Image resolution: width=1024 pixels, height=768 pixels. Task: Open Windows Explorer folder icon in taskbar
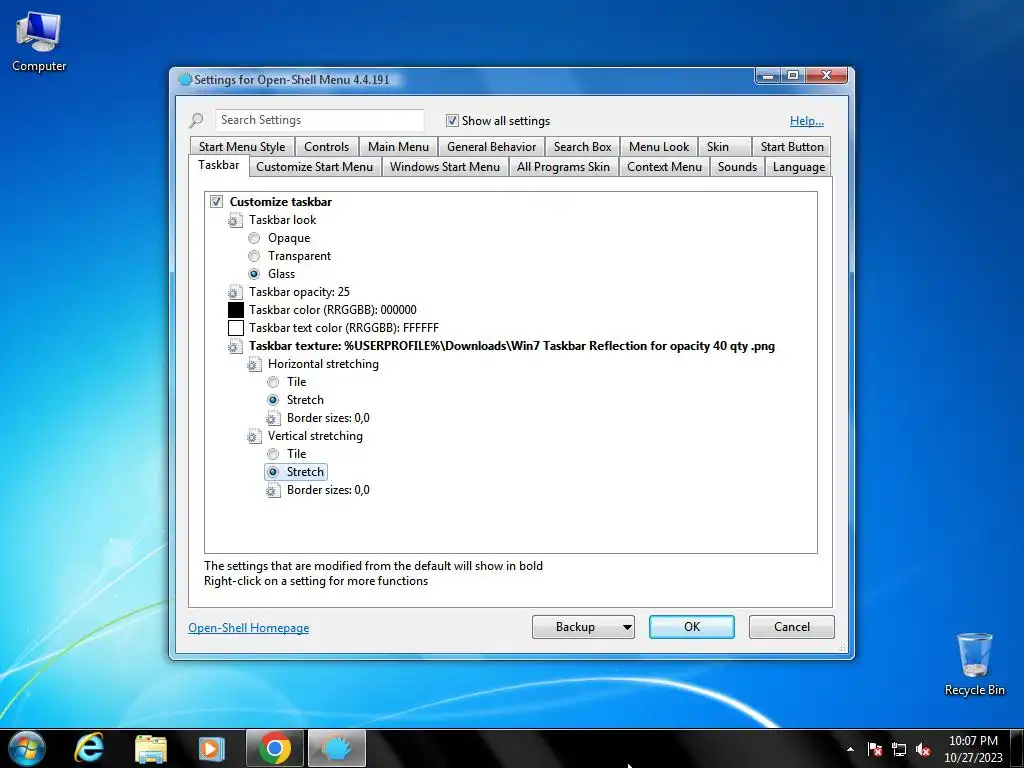pos(151,749)
